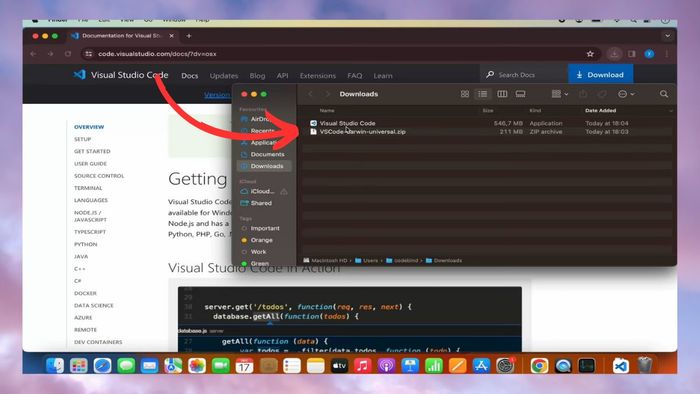Sort by the Date Added column header

(600, 110)
